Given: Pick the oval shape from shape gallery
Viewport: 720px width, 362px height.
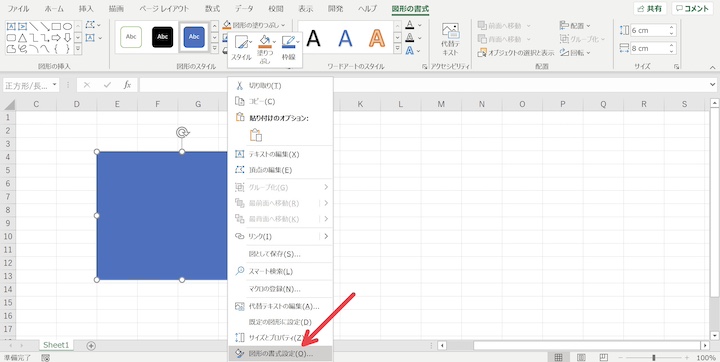Looking at the screenshot, I should point(68,26).
